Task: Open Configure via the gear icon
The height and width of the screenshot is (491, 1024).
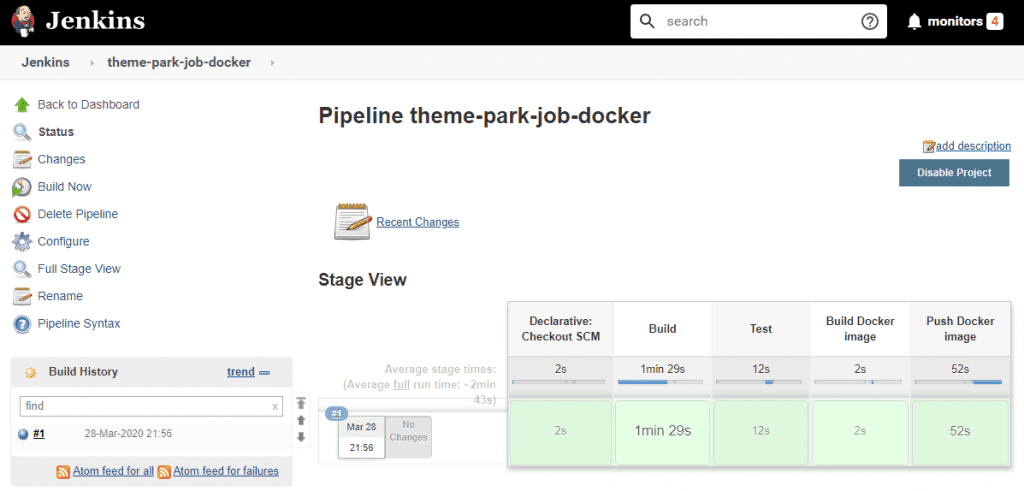Action: click(x=22, y=242)
